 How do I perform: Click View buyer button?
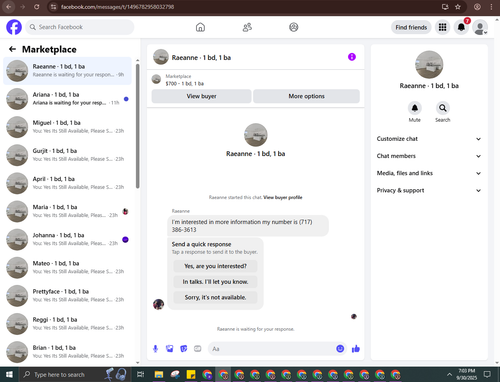pos(201,96)
